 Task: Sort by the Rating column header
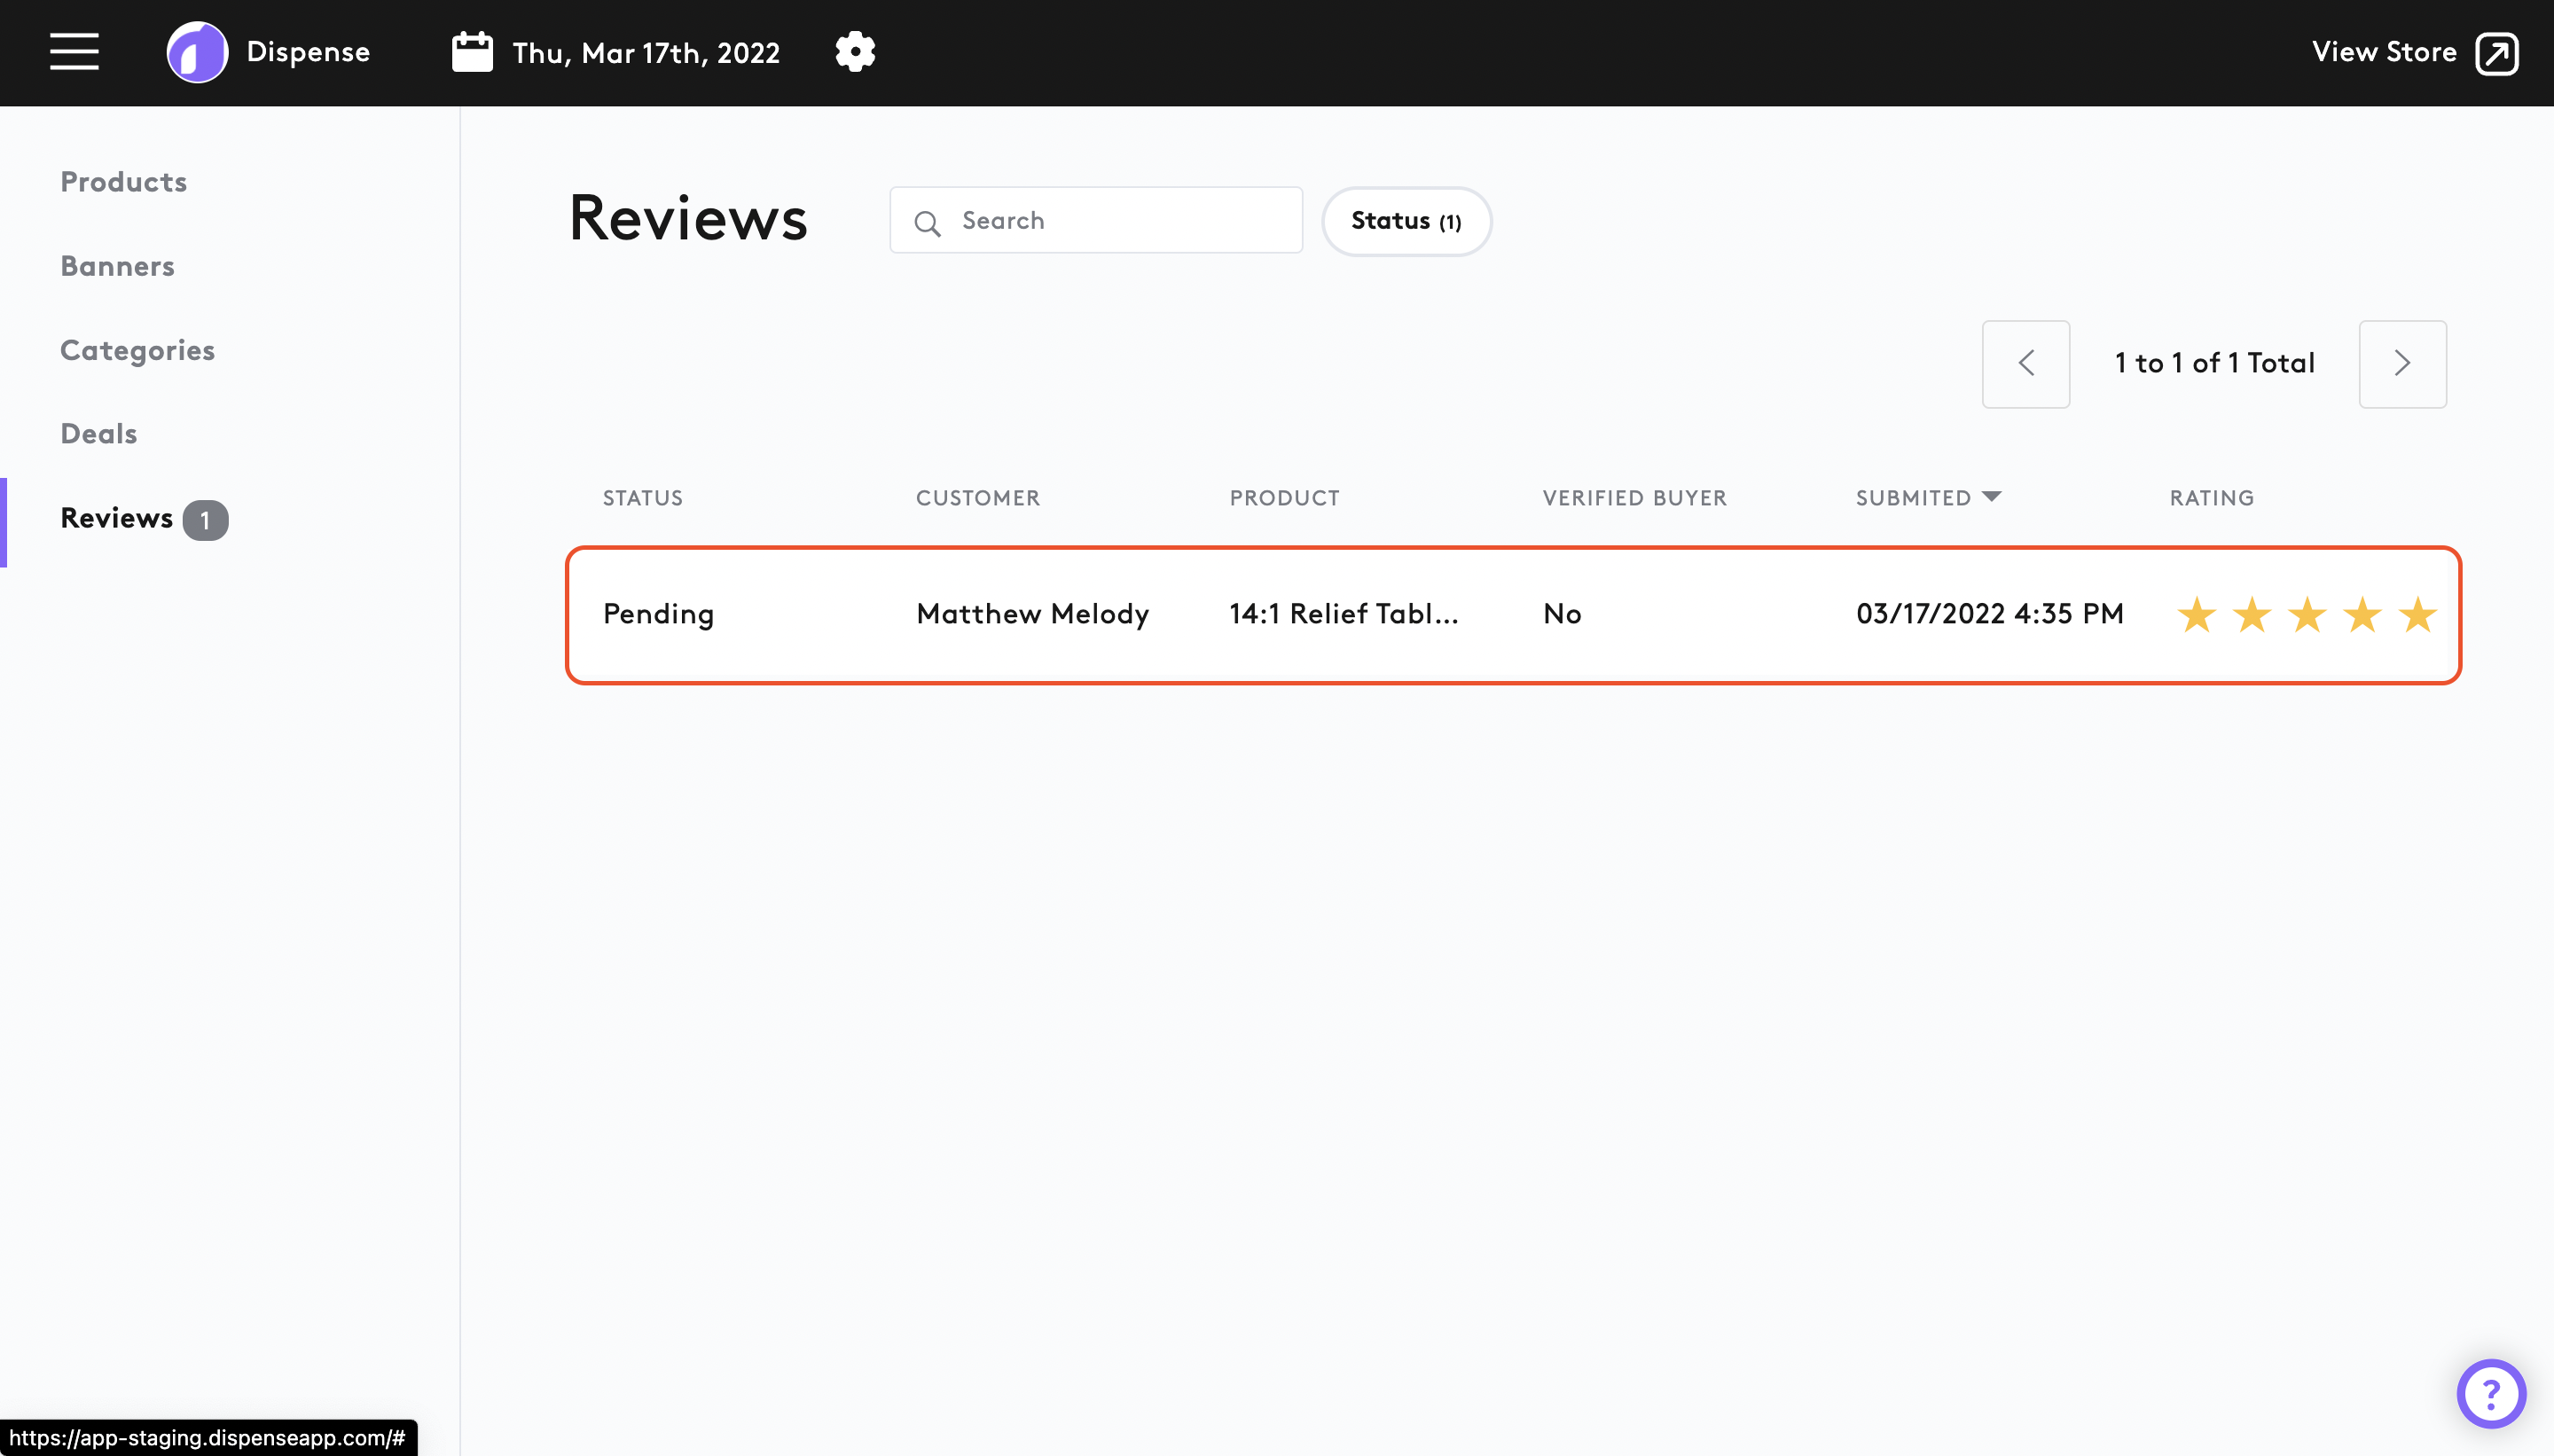[2211, 498]
